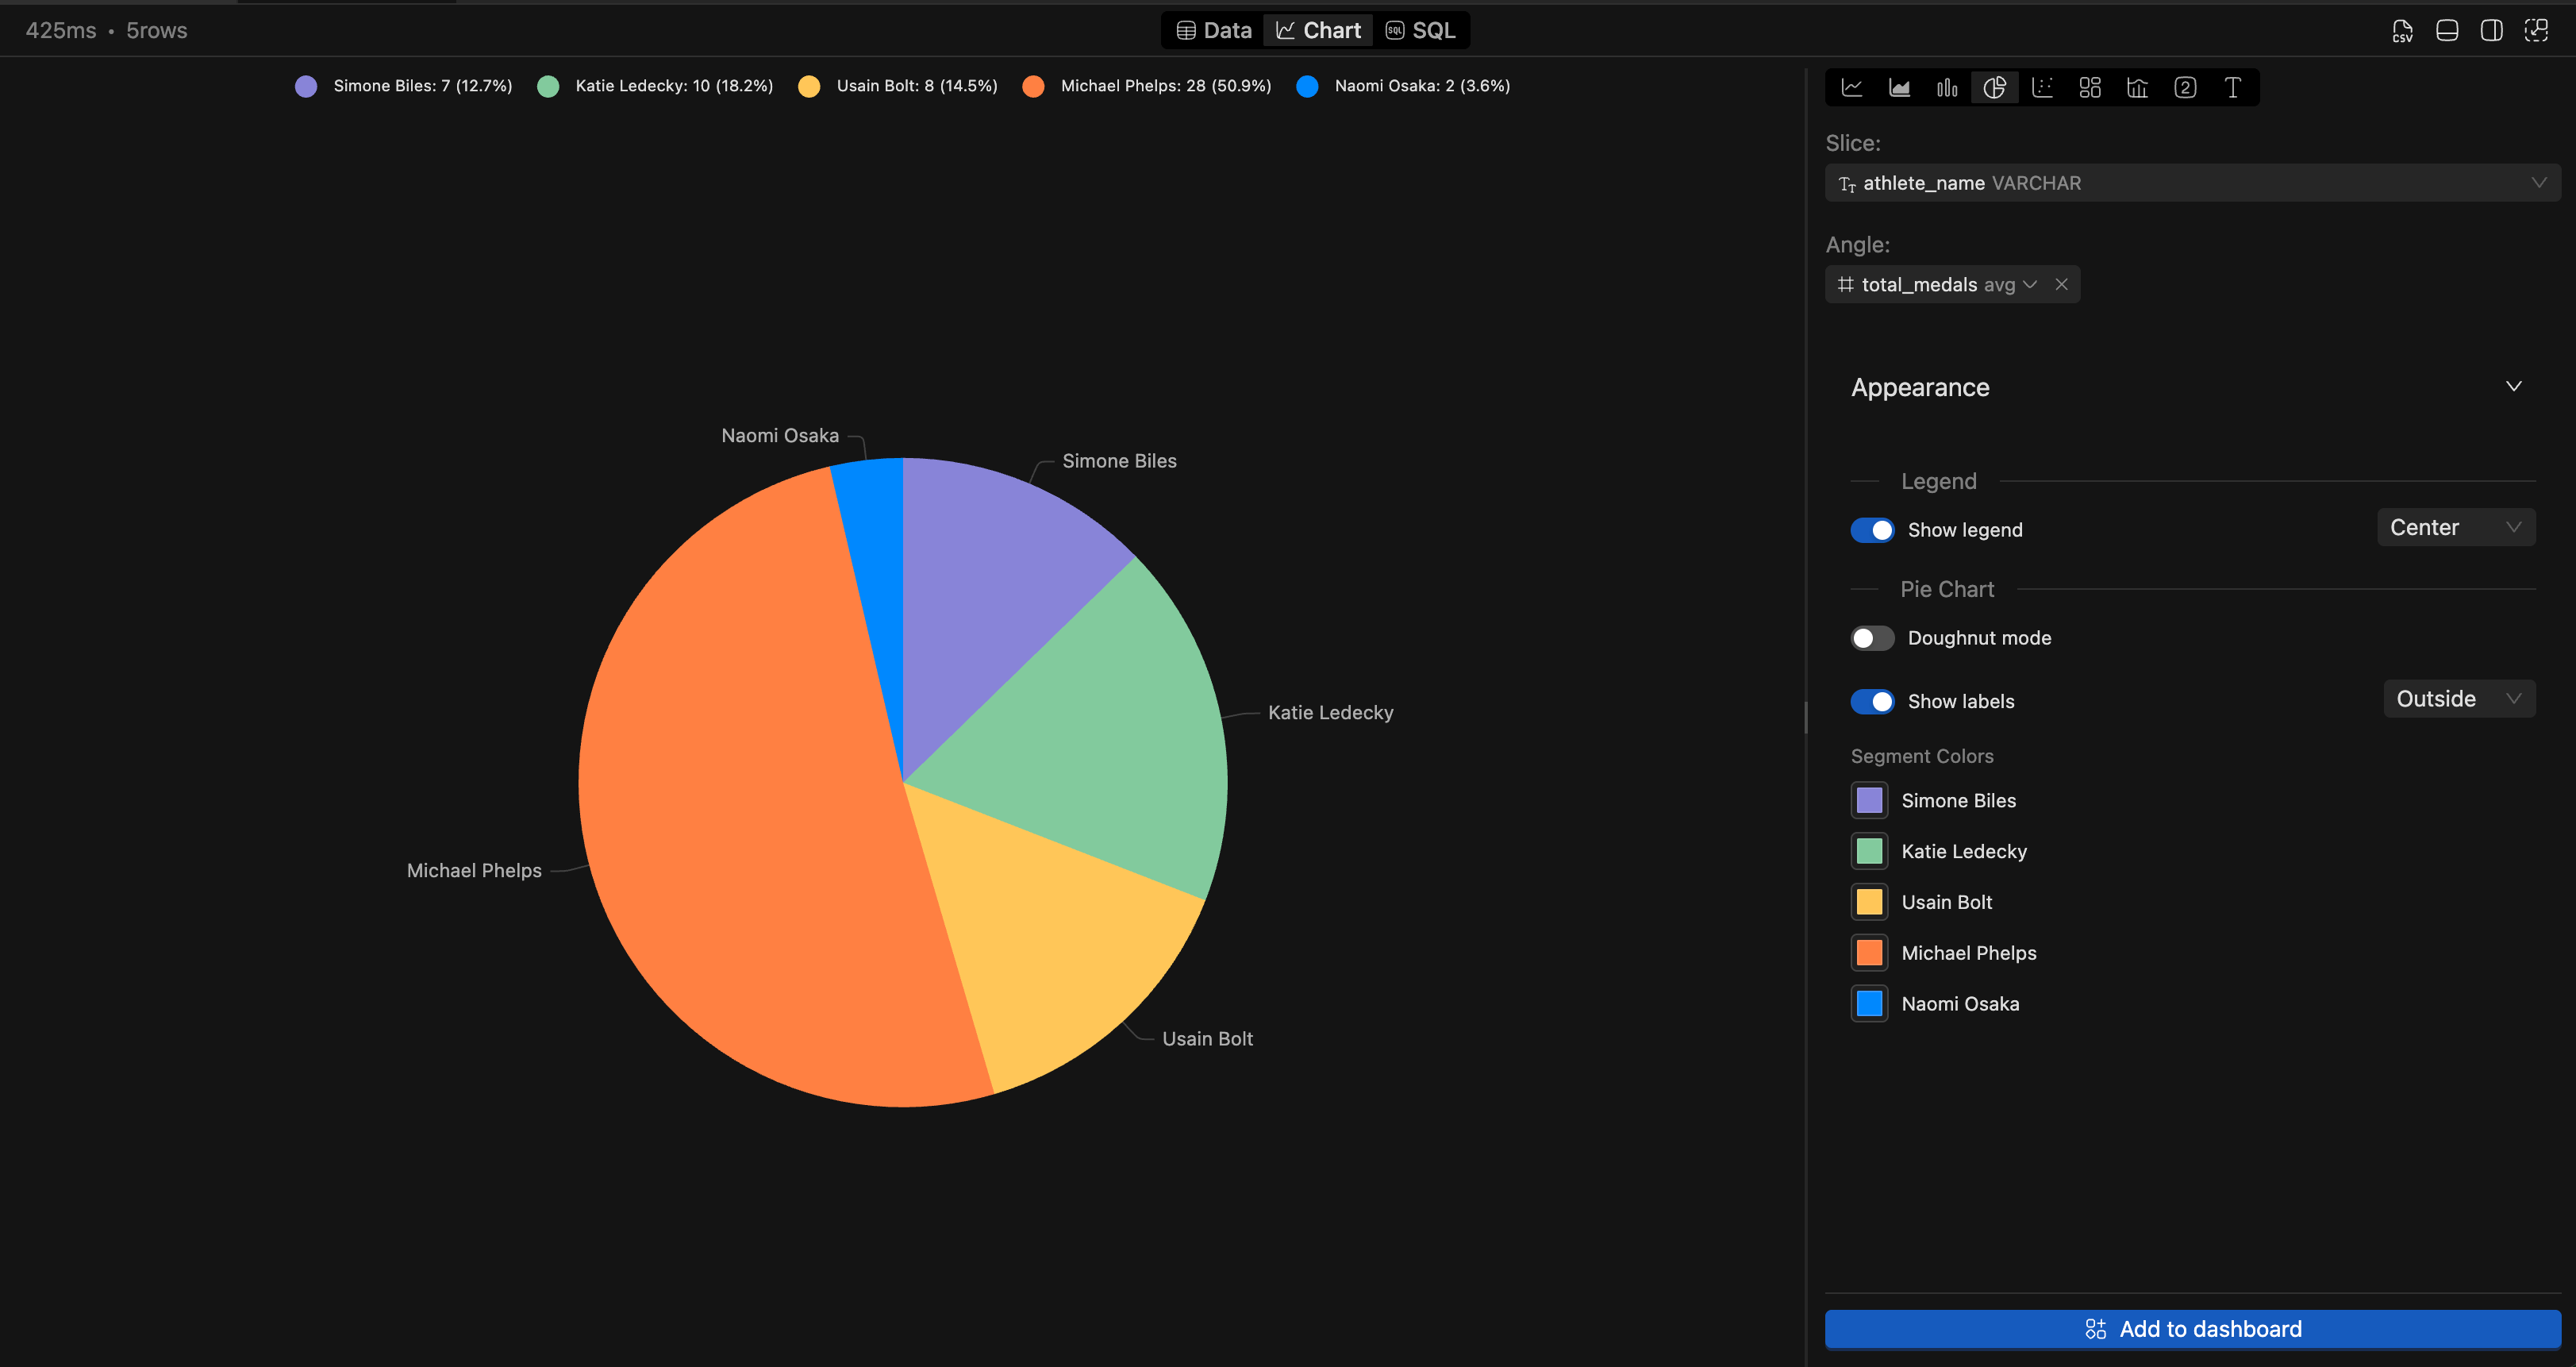Open the legend position Center dropdown

click(x=2456, y=527)
